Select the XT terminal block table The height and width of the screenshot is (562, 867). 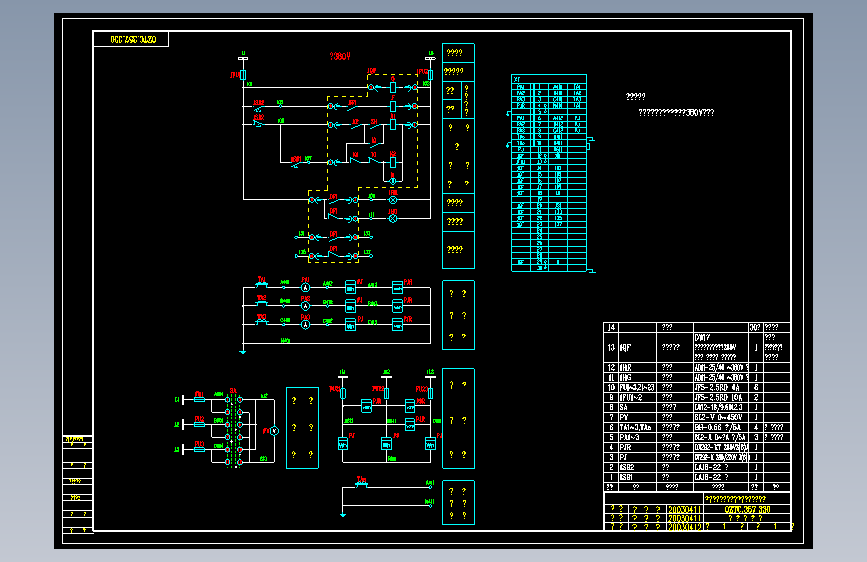549,173
